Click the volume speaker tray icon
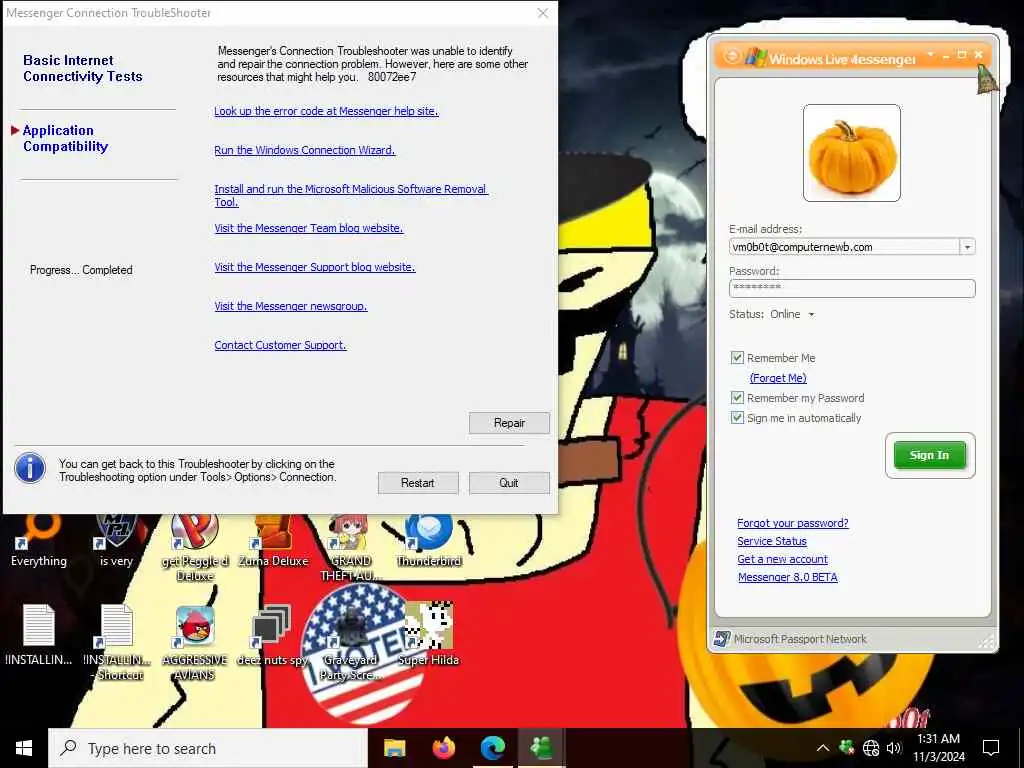This screenshot has height=768, width=1024. click(894, 748)
